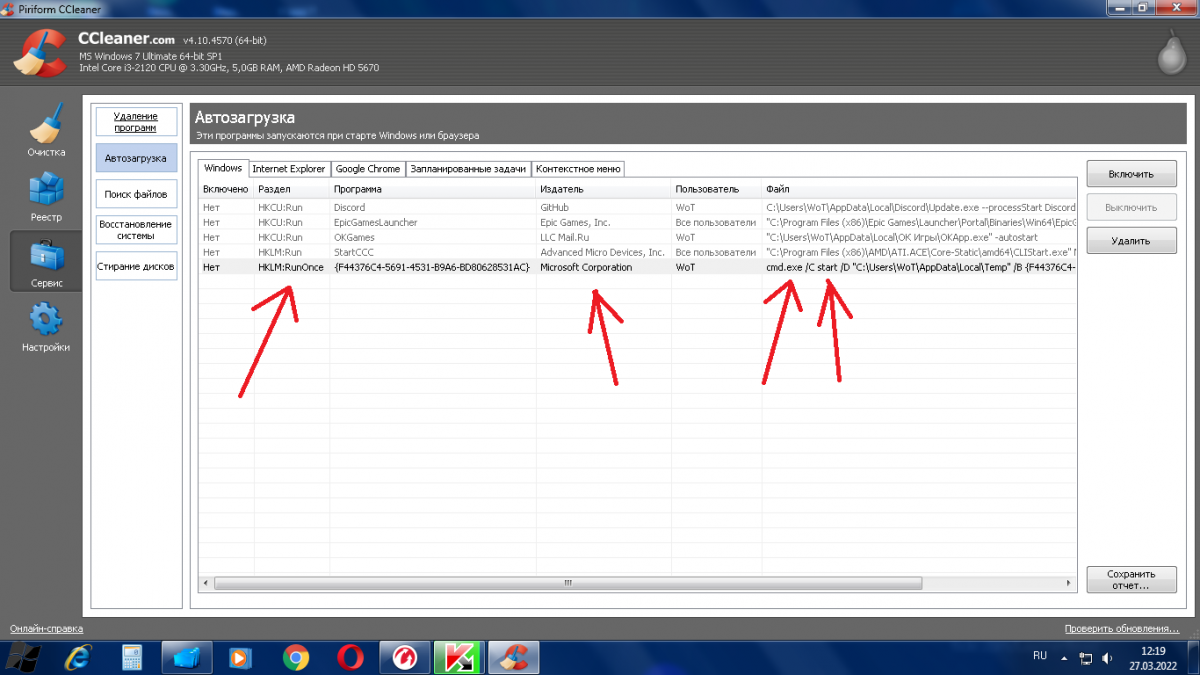Image resolution: width=1200 pixels, height=675 pixels.
Task: Click the Включить (Enable) button
Action: [x=1129, y=174]
